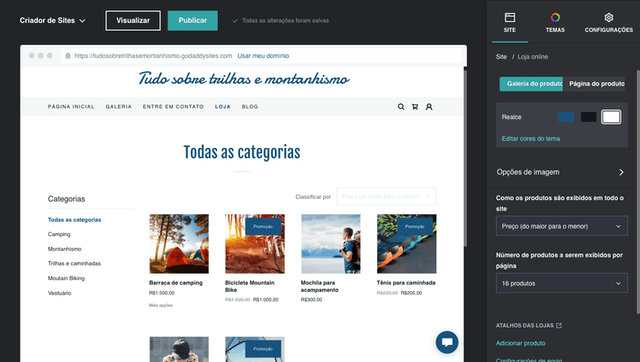Screen dimensions: 640x362
Task: Click the ATALHOS DAS LOJAS heading
Action: [525, 325]
